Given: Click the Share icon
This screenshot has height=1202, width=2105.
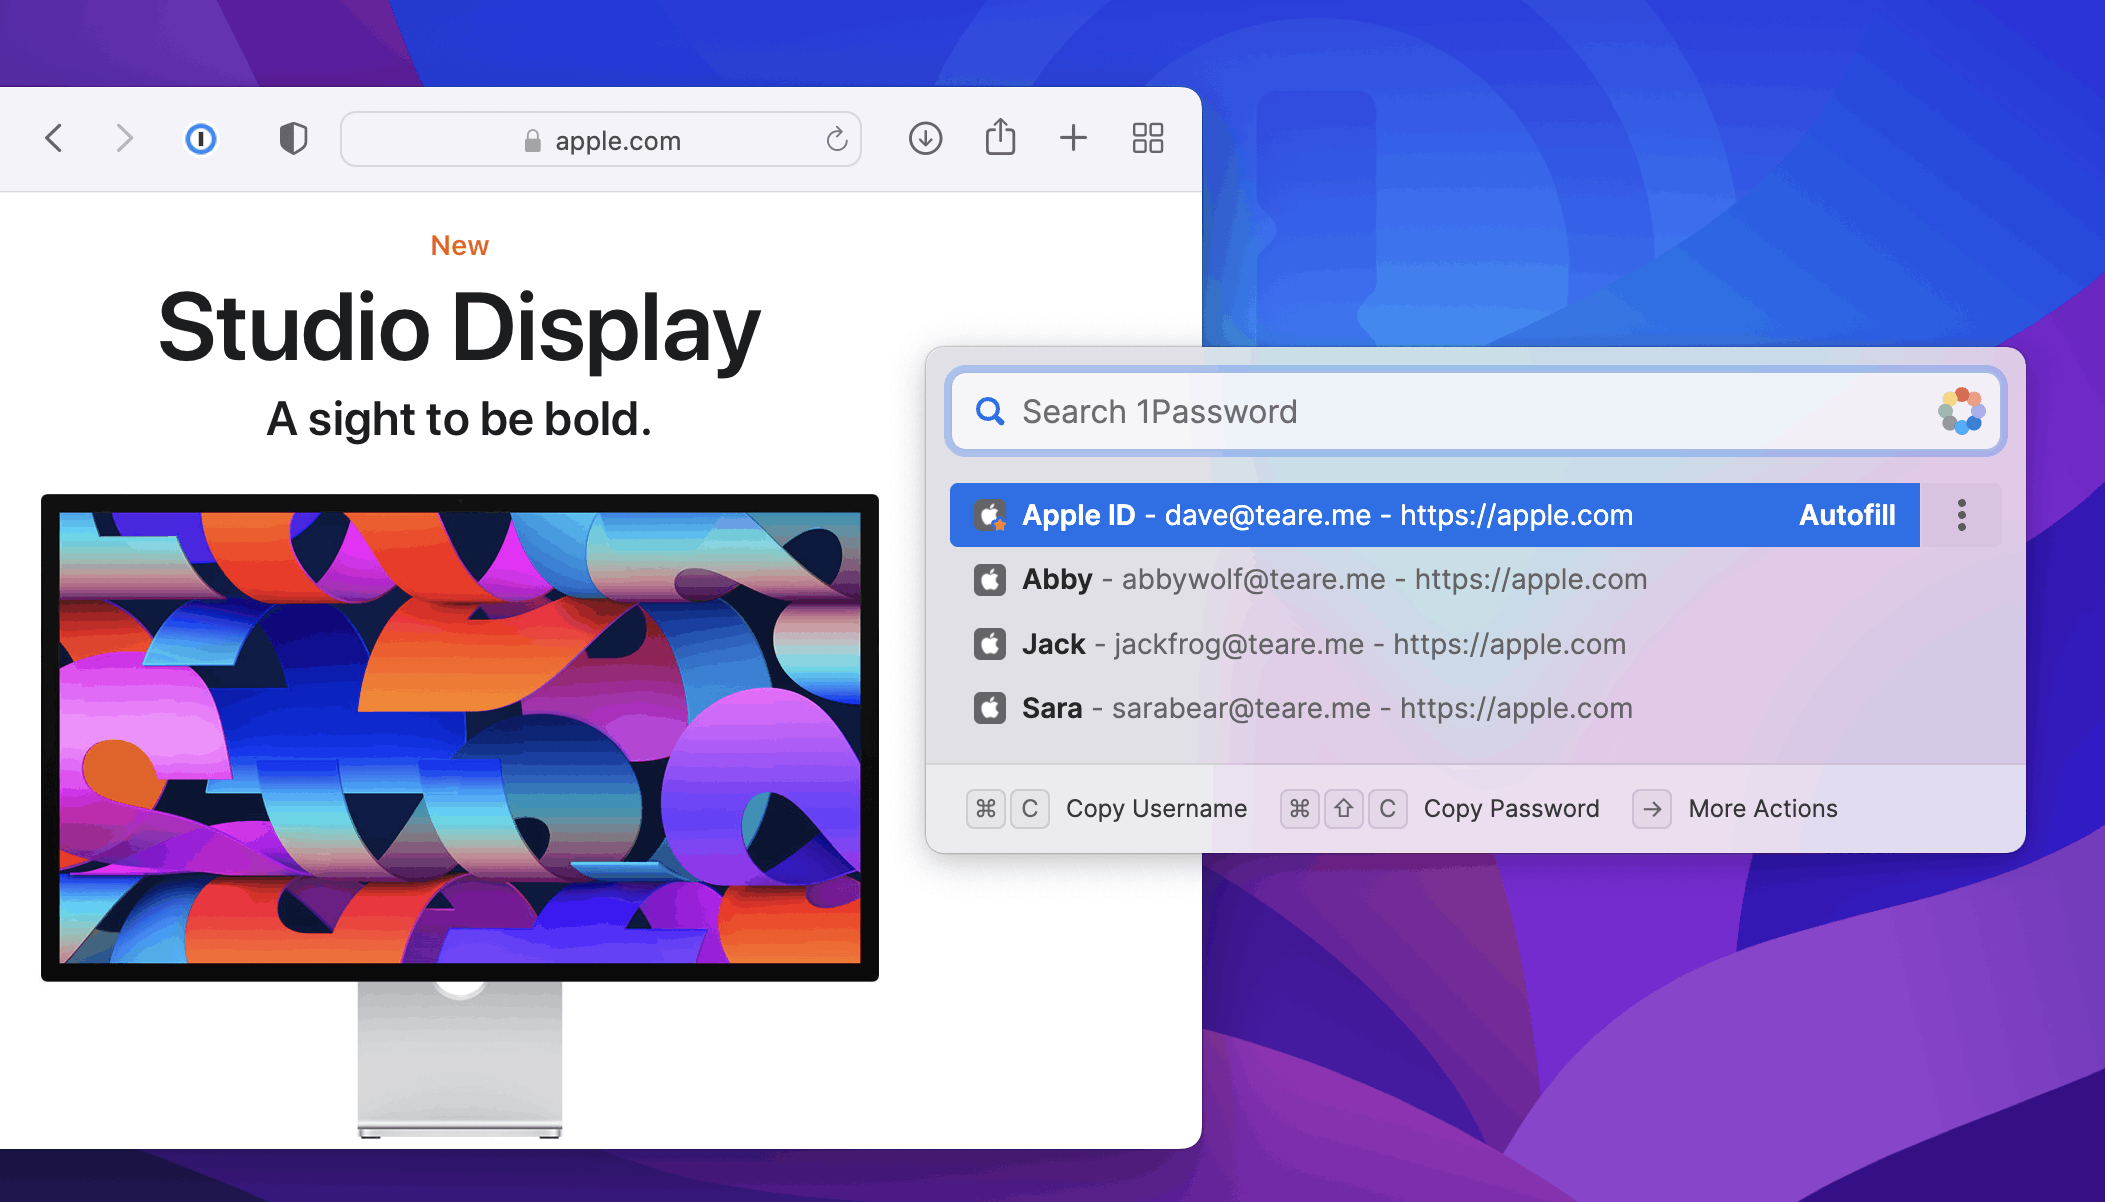Looking at the screenshot, I should pos(1000,138).
